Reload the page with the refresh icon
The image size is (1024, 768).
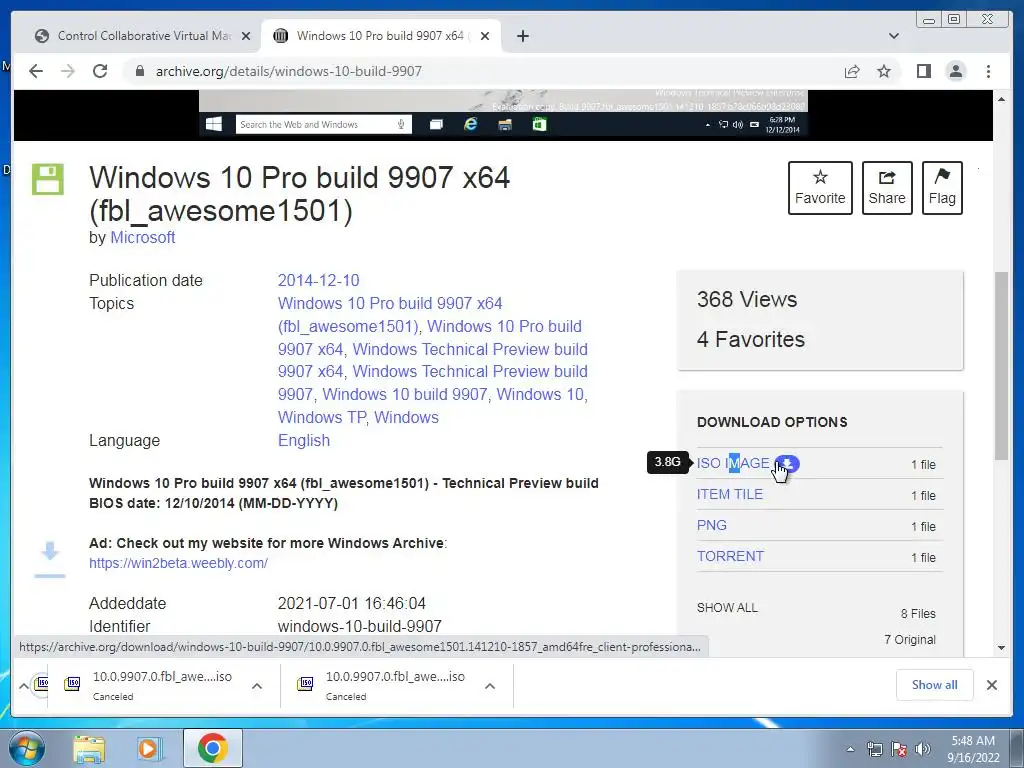100,71
